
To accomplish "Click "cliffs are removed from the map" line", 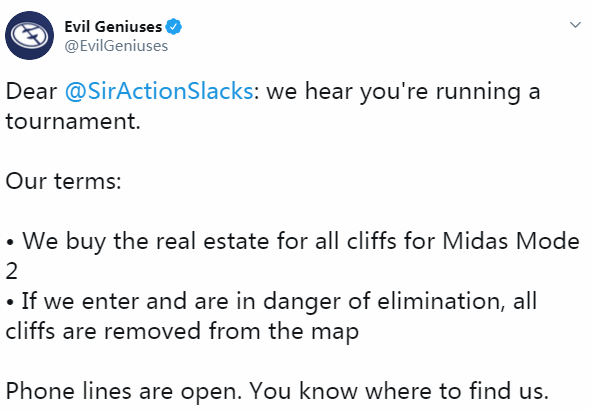I will 182,332.
